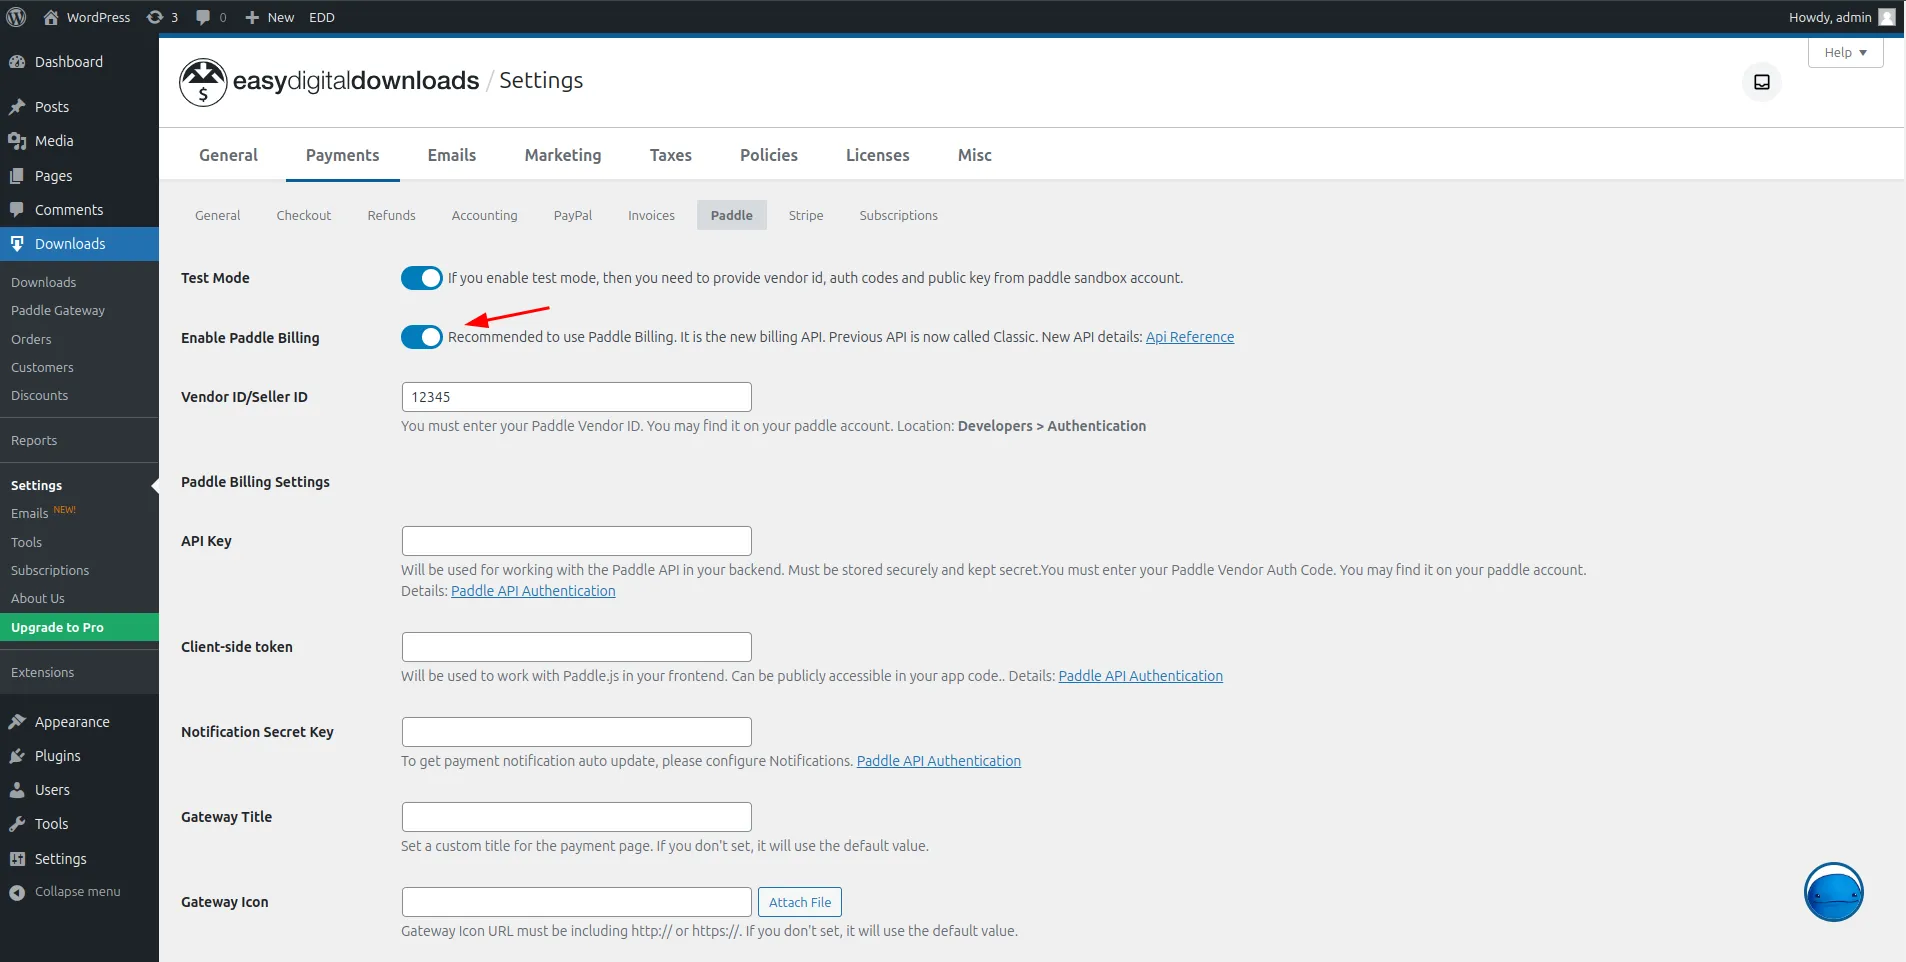Screen dimensions: 1906x962
Task: Open the notifications inbox icon
Action: (x=1762, y=82)
